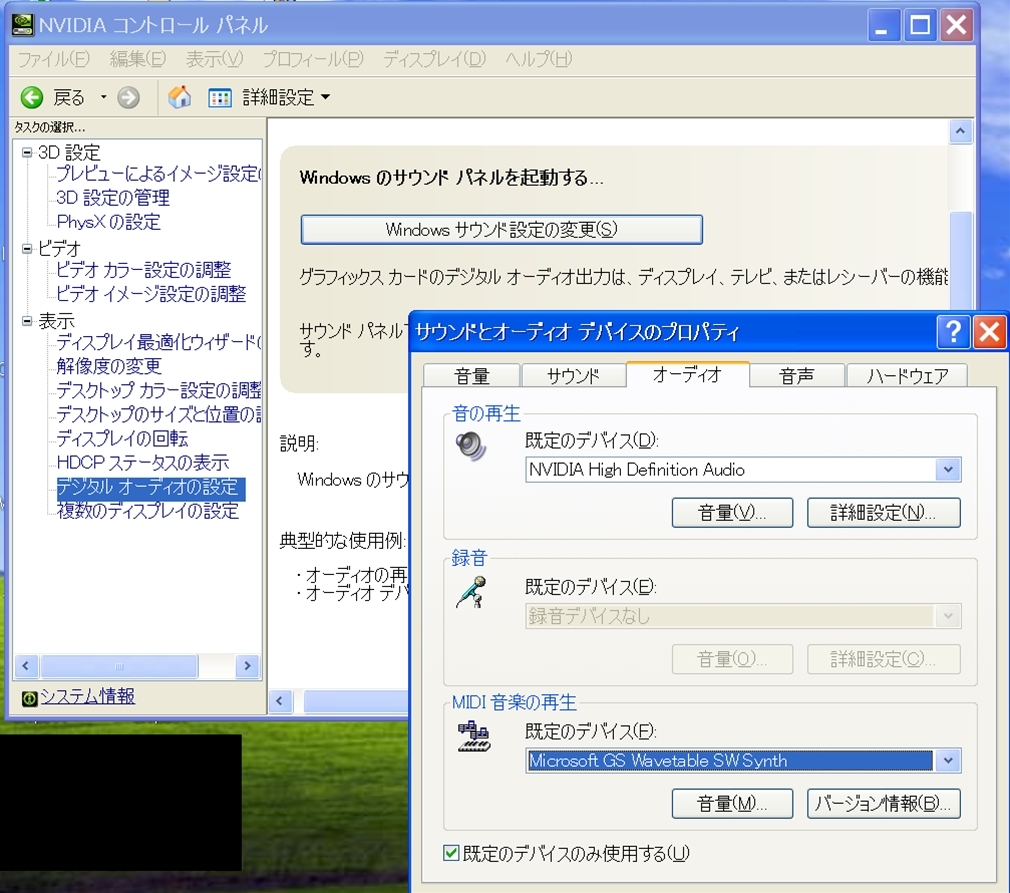
Task: Switch to the 音声 tab
Action: pos(797,376)
